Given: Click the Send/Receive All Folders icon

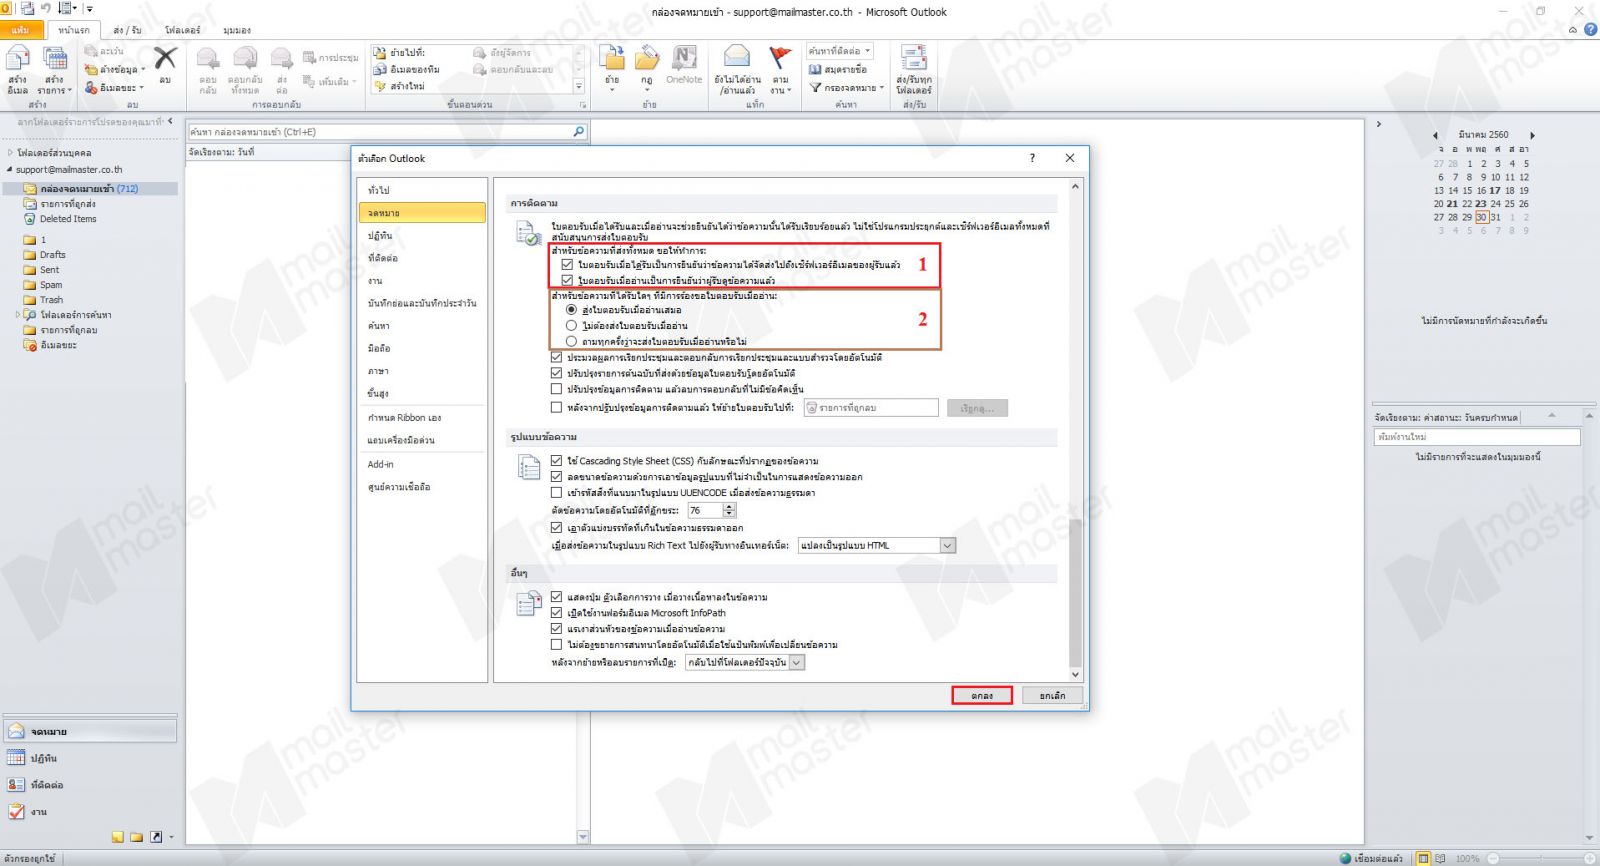Looking at the screenshot, I should tap(913, 58).
